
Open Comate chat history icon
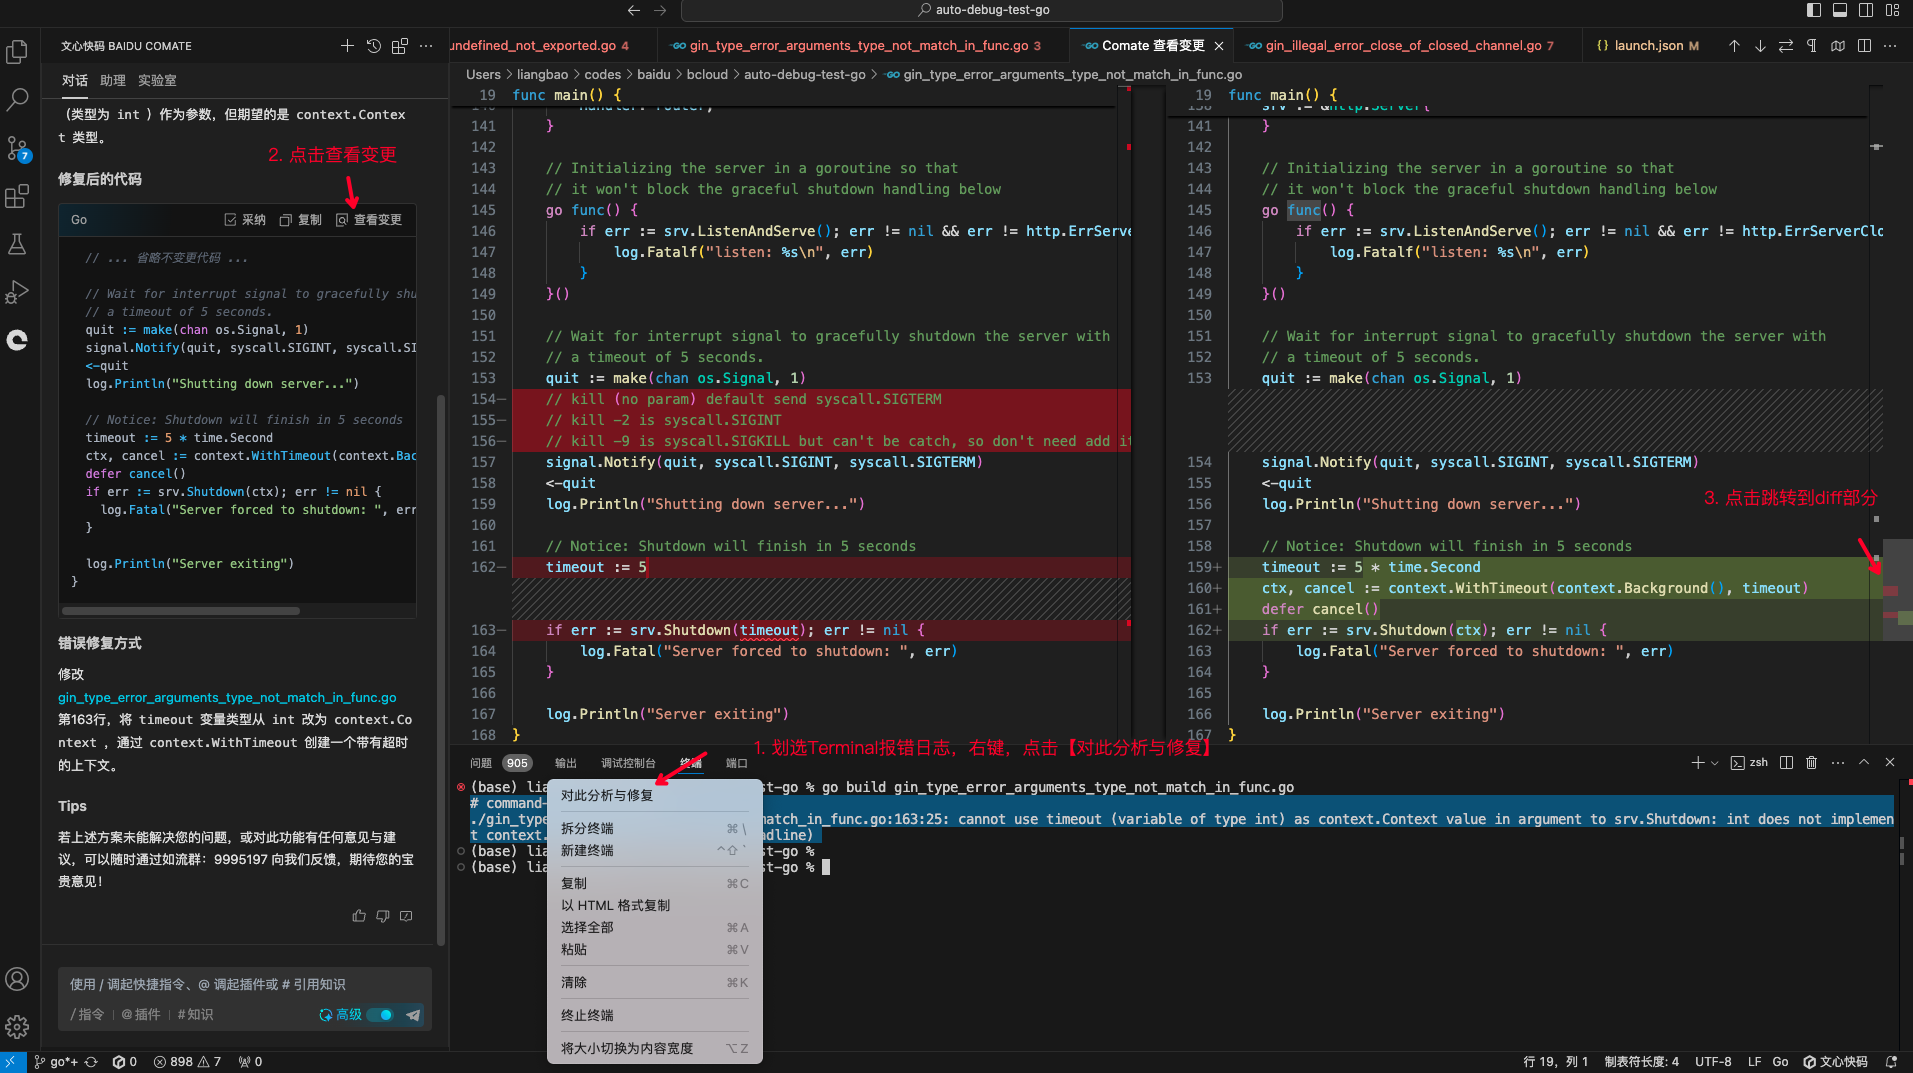coord(374,46)
